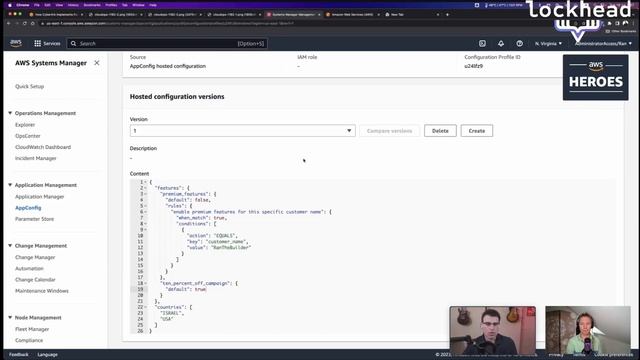Open Compliance in sidebar
Screen dimensions: 640x360
point(29,340)
